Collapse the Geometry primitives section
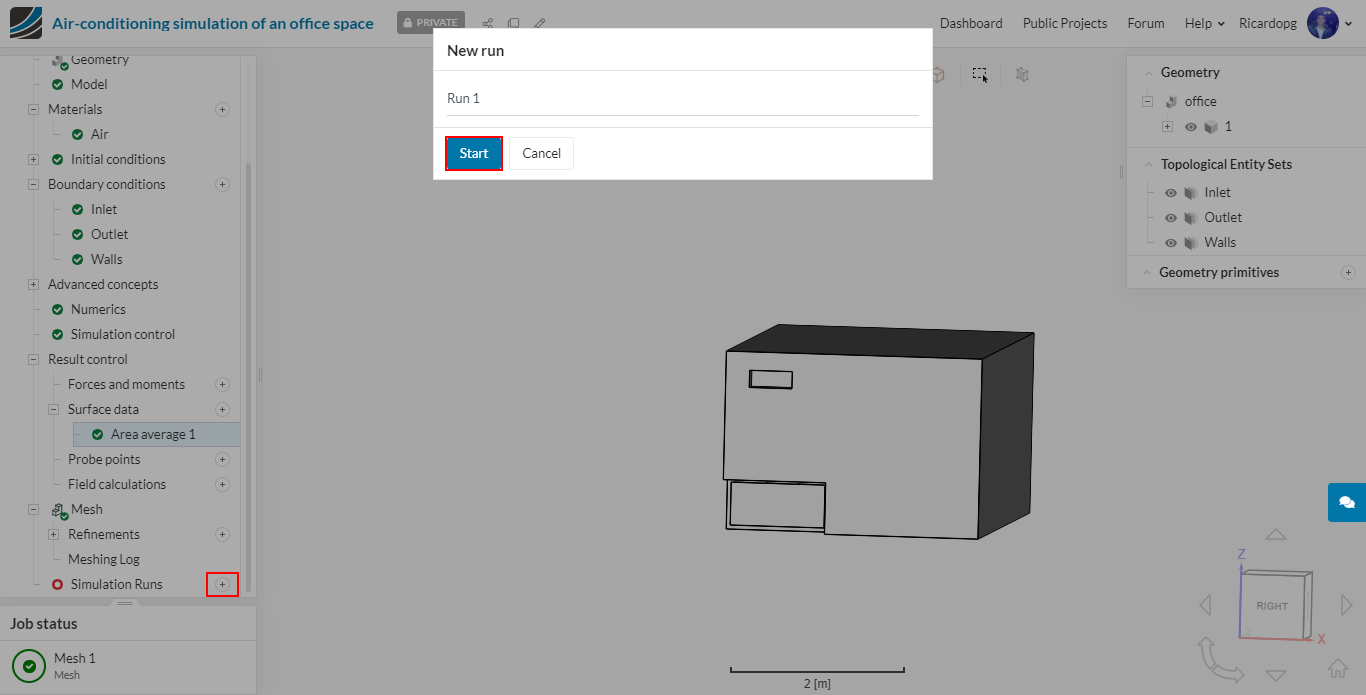The width and height of the screenshot is (1366, 695). (1145, 272)
